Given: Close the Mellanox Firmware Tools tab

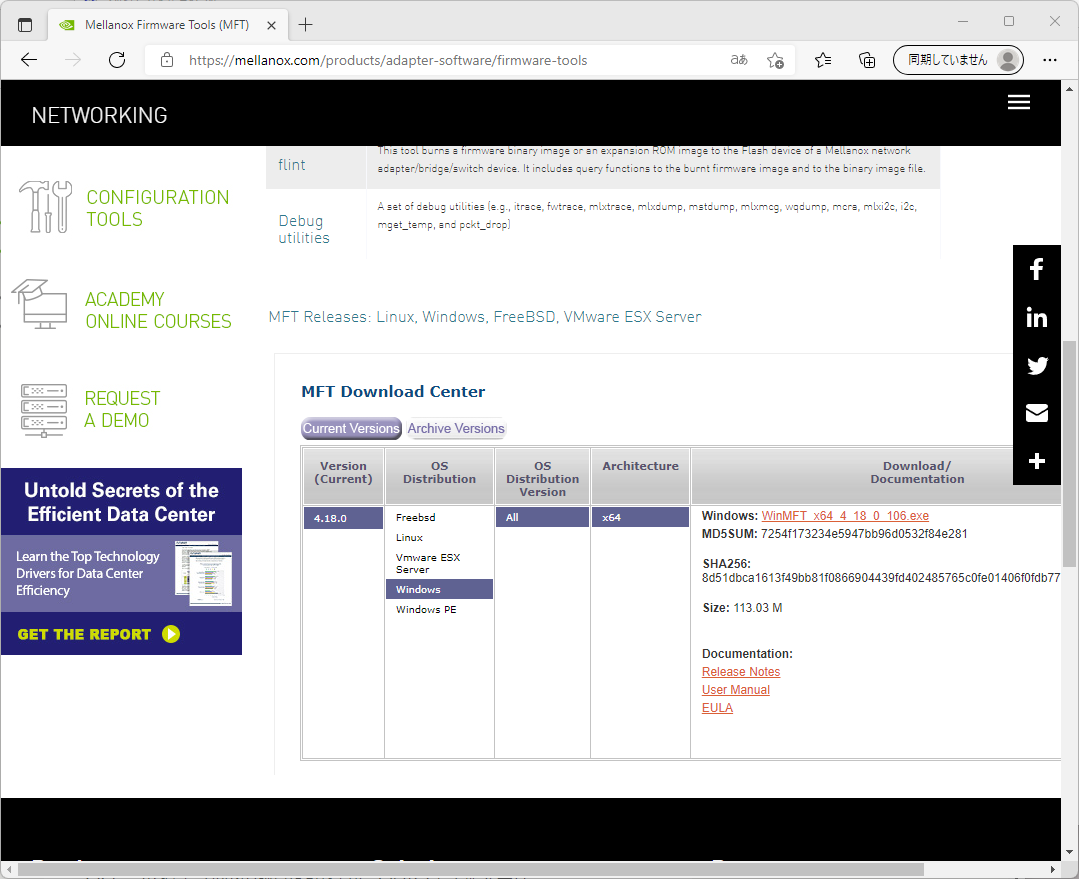Looking at the screenshot, I should [271, 25].
